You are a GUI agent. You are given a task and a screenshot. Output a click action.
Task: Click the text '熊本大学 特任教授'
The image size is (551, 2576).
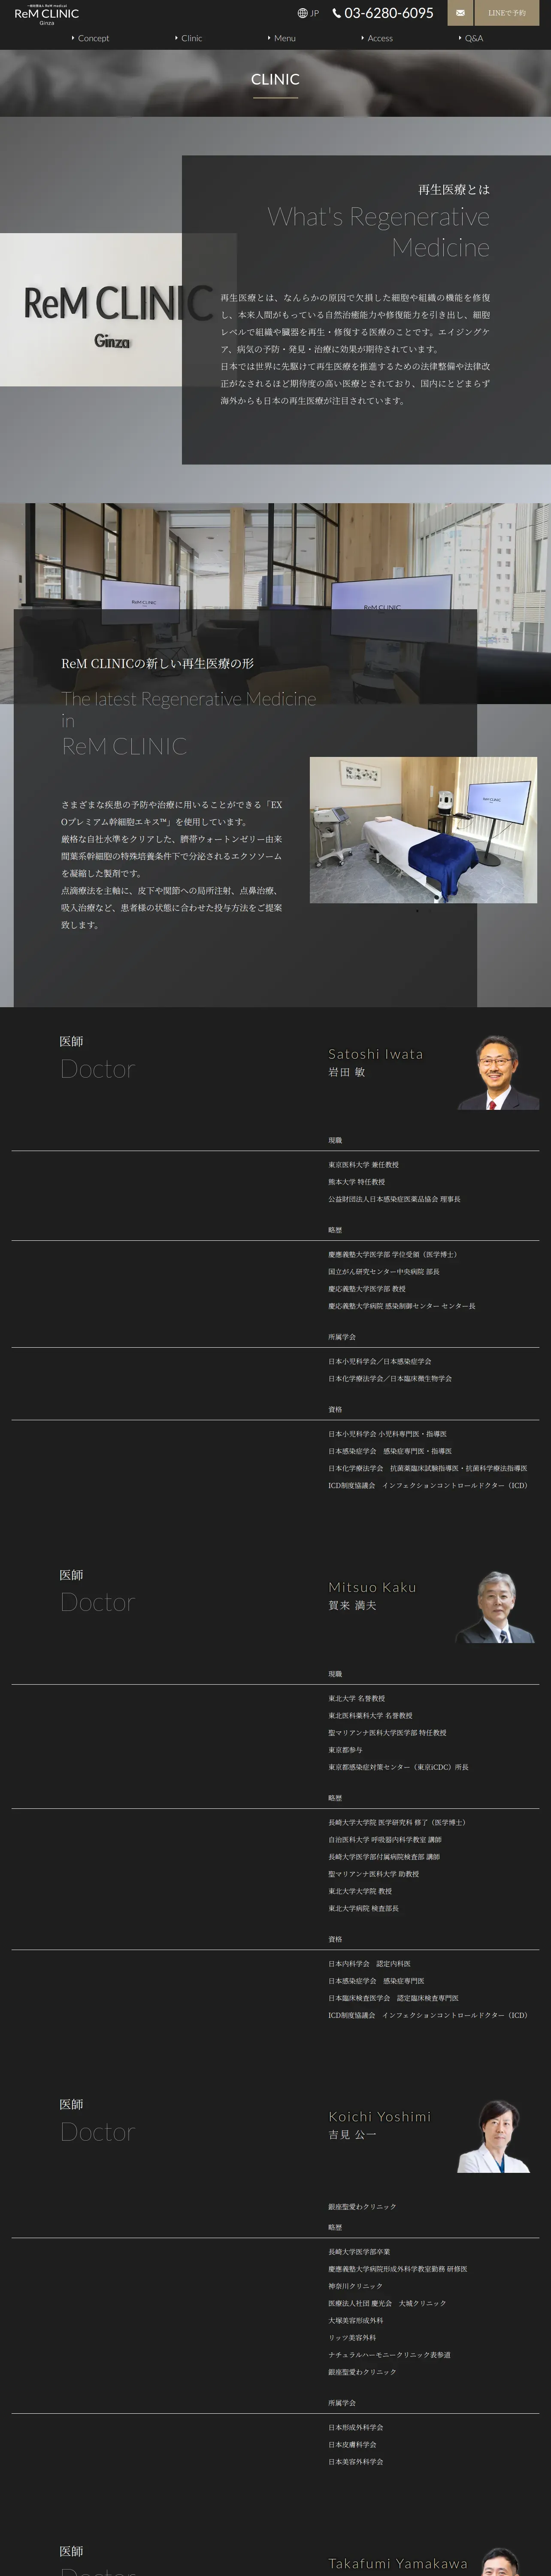click(x=356, y=1182)
